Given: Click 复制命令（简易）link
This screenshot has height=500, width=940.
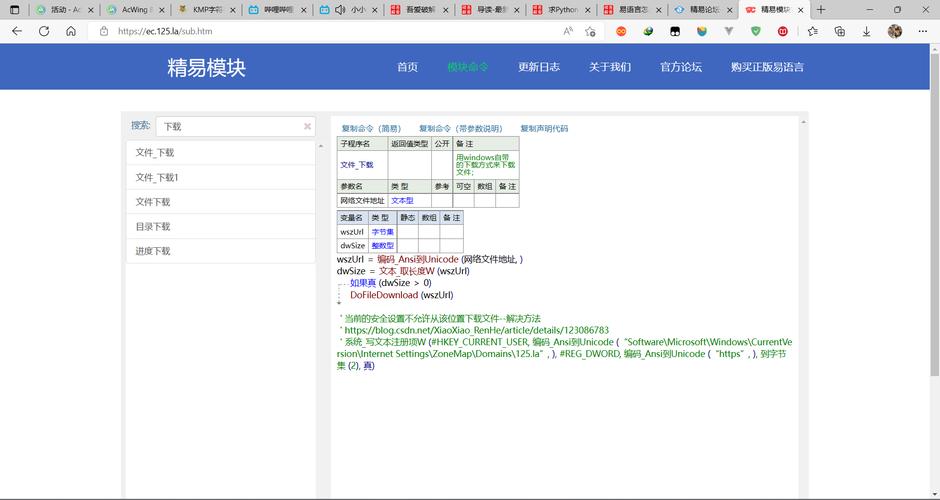Looking at the screenshot, I should tap(371, 129).
